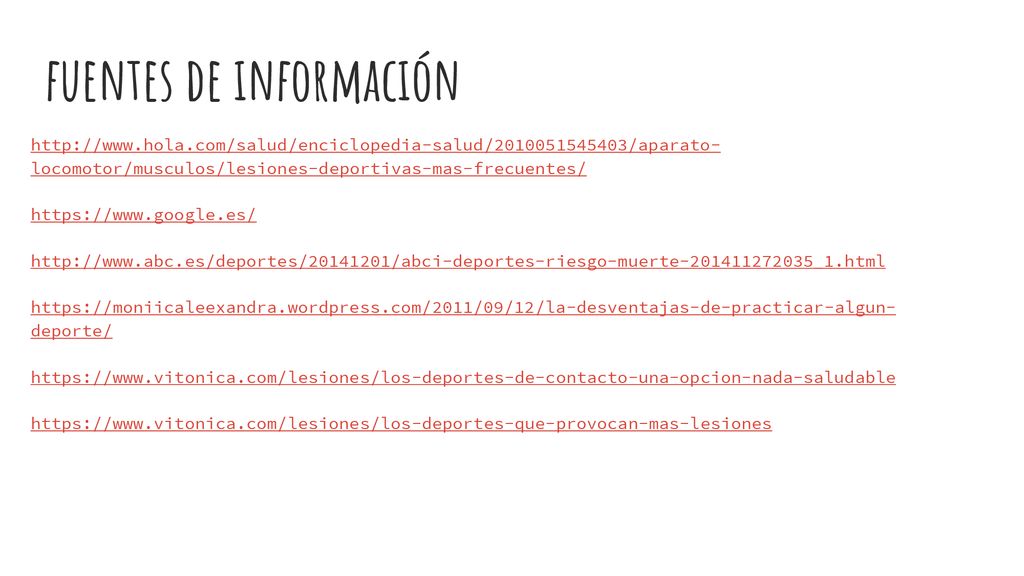The width and height of the screenshot is (1024, 576).
Task: Click the wrapped deporte/ line of wordpress link
Action: [71, 331]
